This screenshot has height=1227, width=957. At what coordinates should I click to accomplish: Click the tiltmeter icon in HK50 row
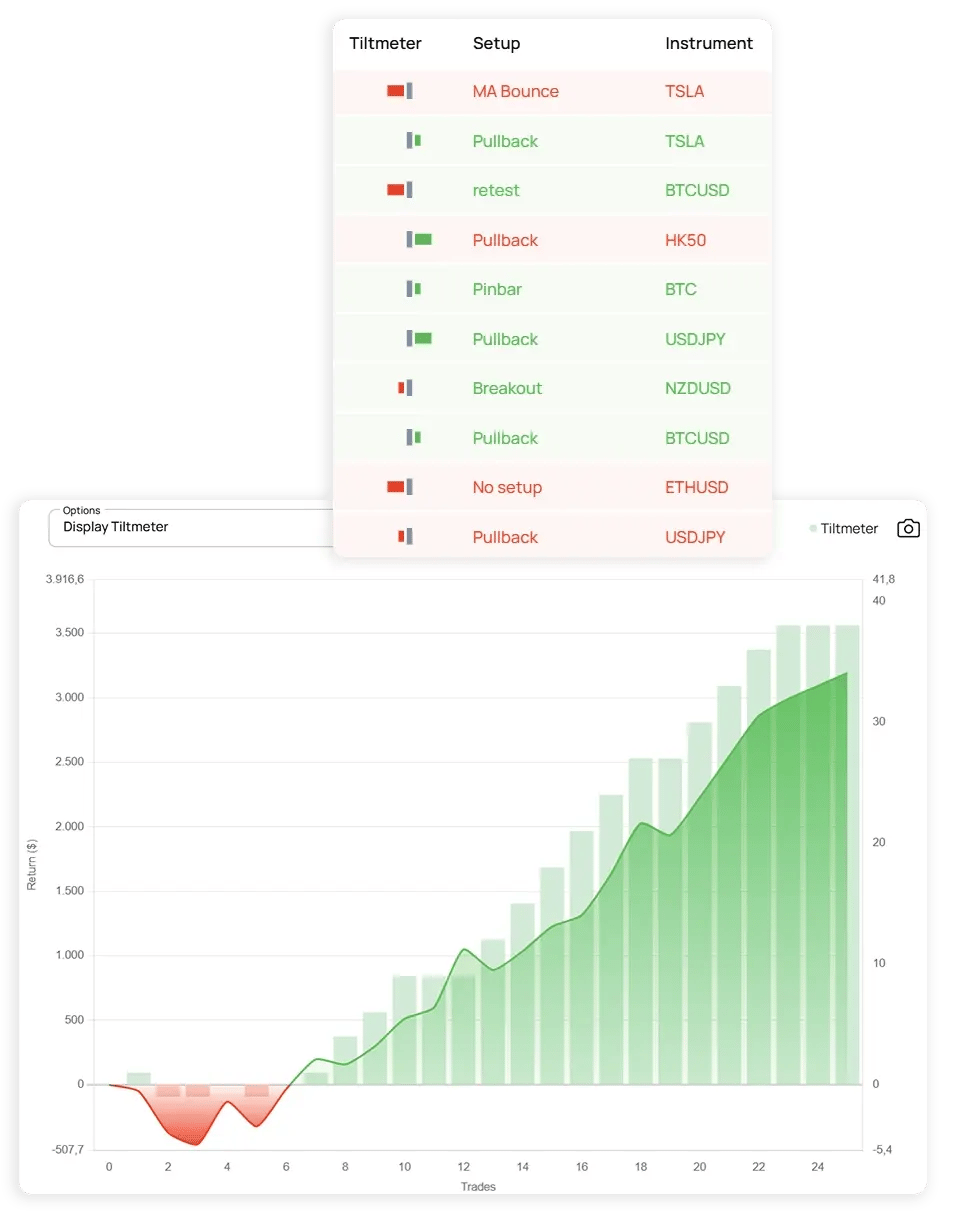pos(419,240)
